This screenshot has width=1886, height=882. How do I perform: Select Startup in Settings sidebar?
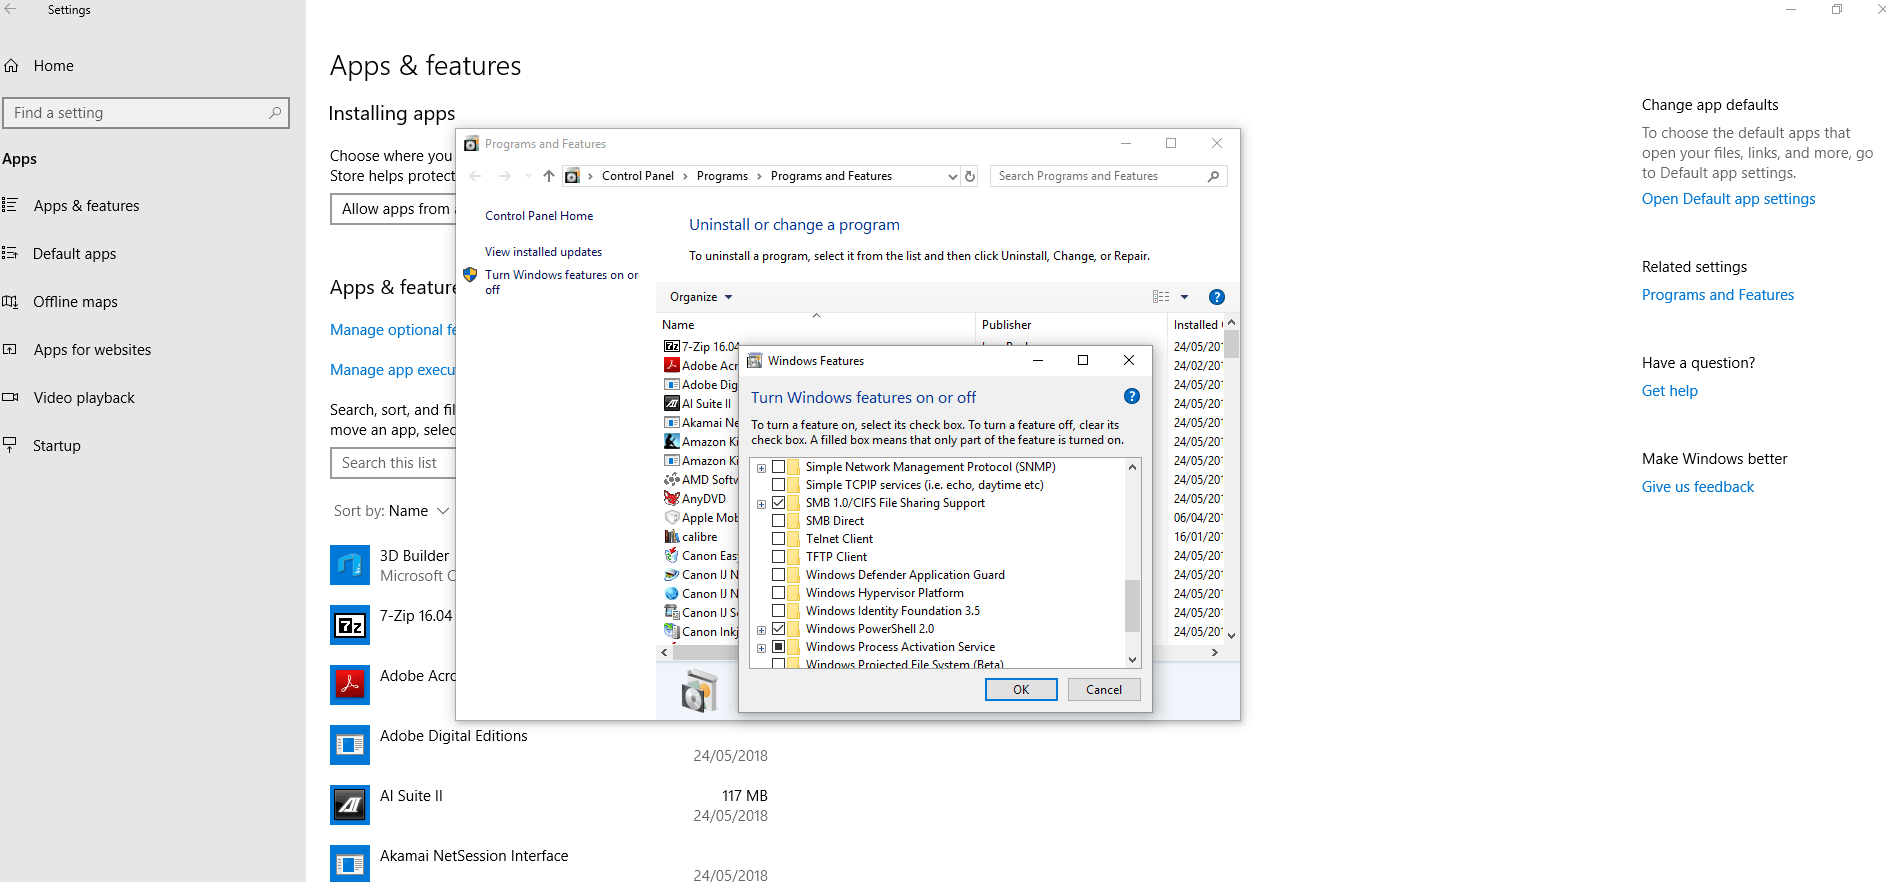coord(56,446)
